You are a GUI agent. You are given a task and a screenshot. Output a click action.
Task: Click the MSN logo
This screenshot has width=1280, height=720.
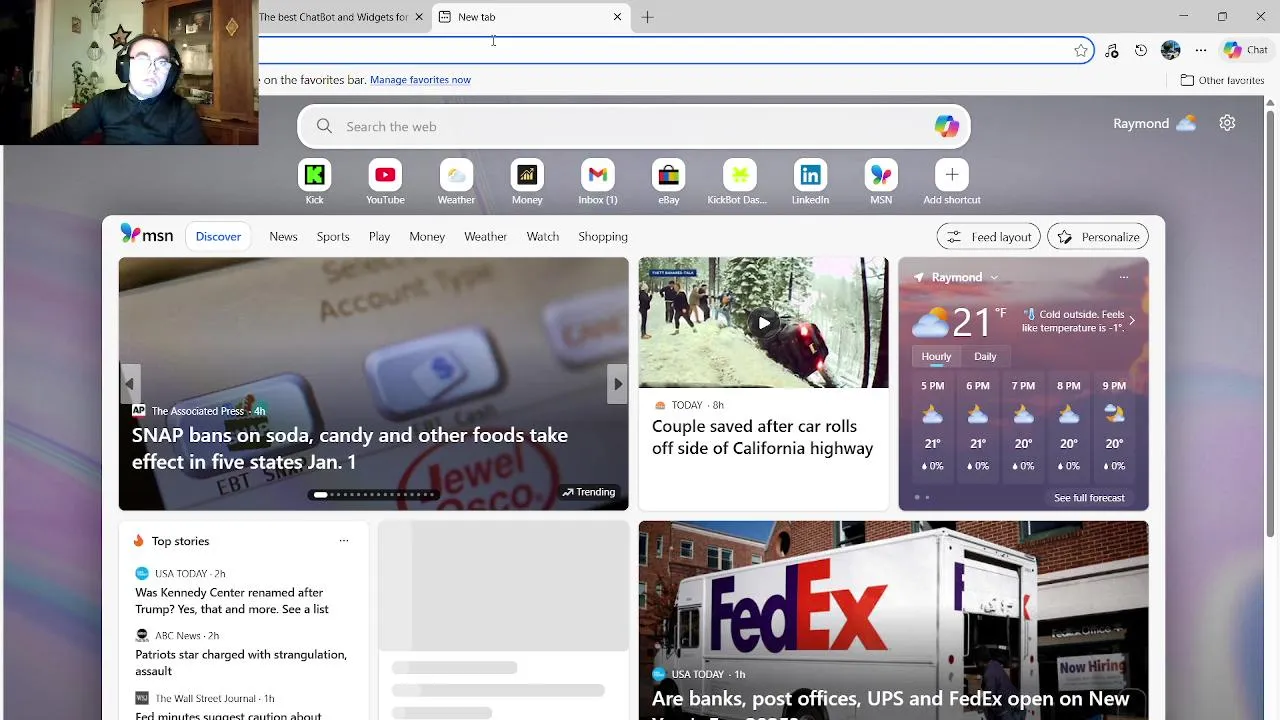147,235
